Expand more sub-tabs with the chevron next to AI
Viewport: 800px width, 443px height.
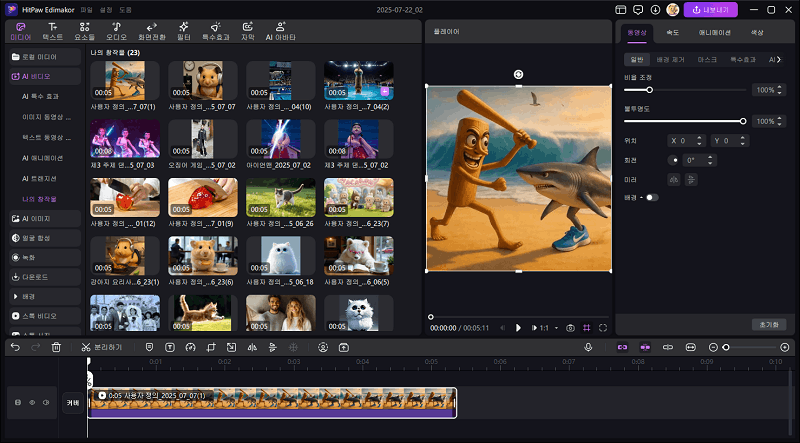(779, 60)
